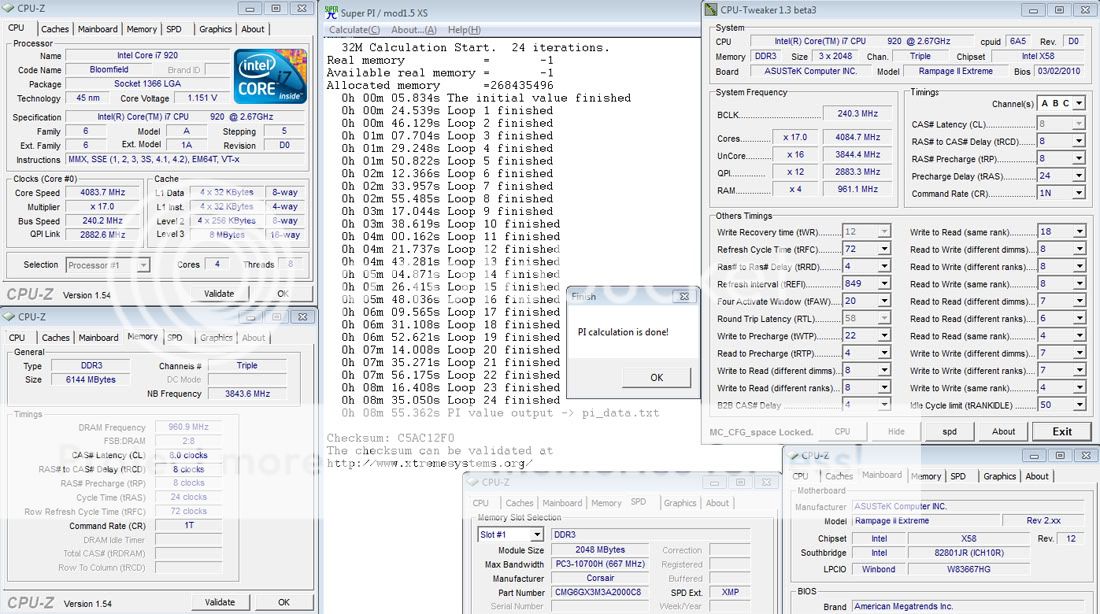Open Ras# to Ras# Delay (tRRD) dropdown

tap(884, 266)
